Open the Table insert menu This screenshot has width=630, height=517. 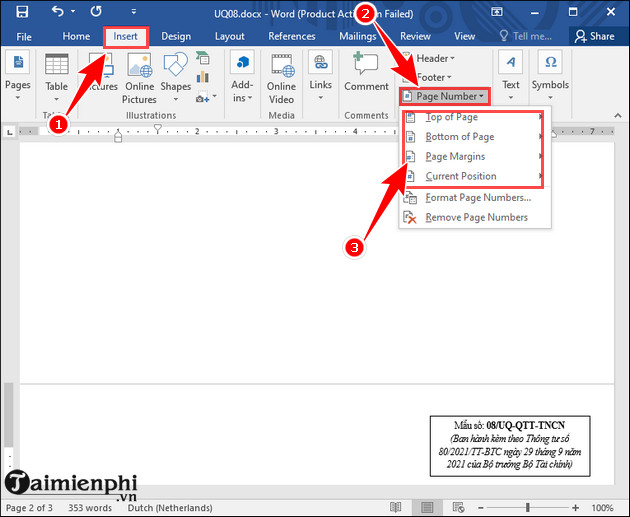[56, 76]
